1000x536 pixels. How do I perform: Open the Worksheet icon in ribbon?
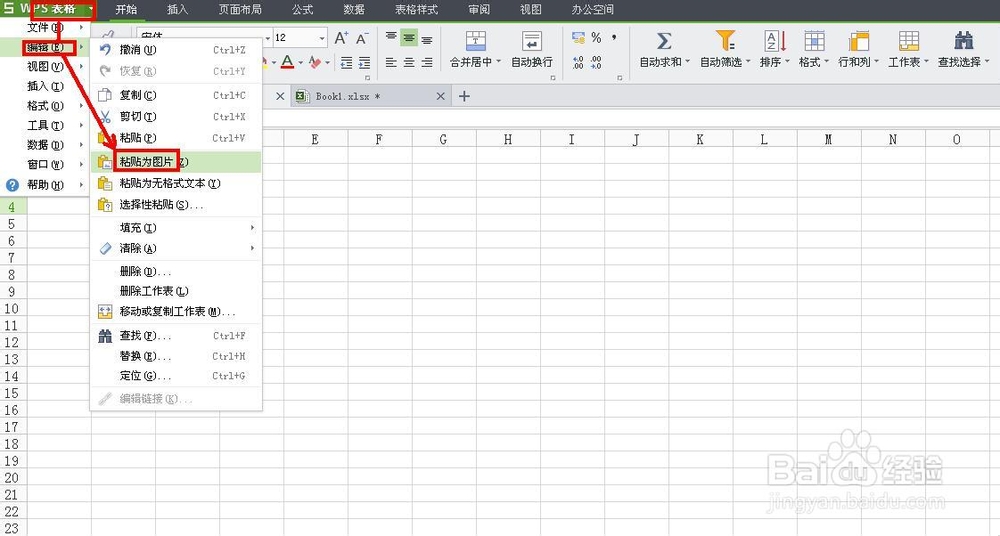point(908,41)
